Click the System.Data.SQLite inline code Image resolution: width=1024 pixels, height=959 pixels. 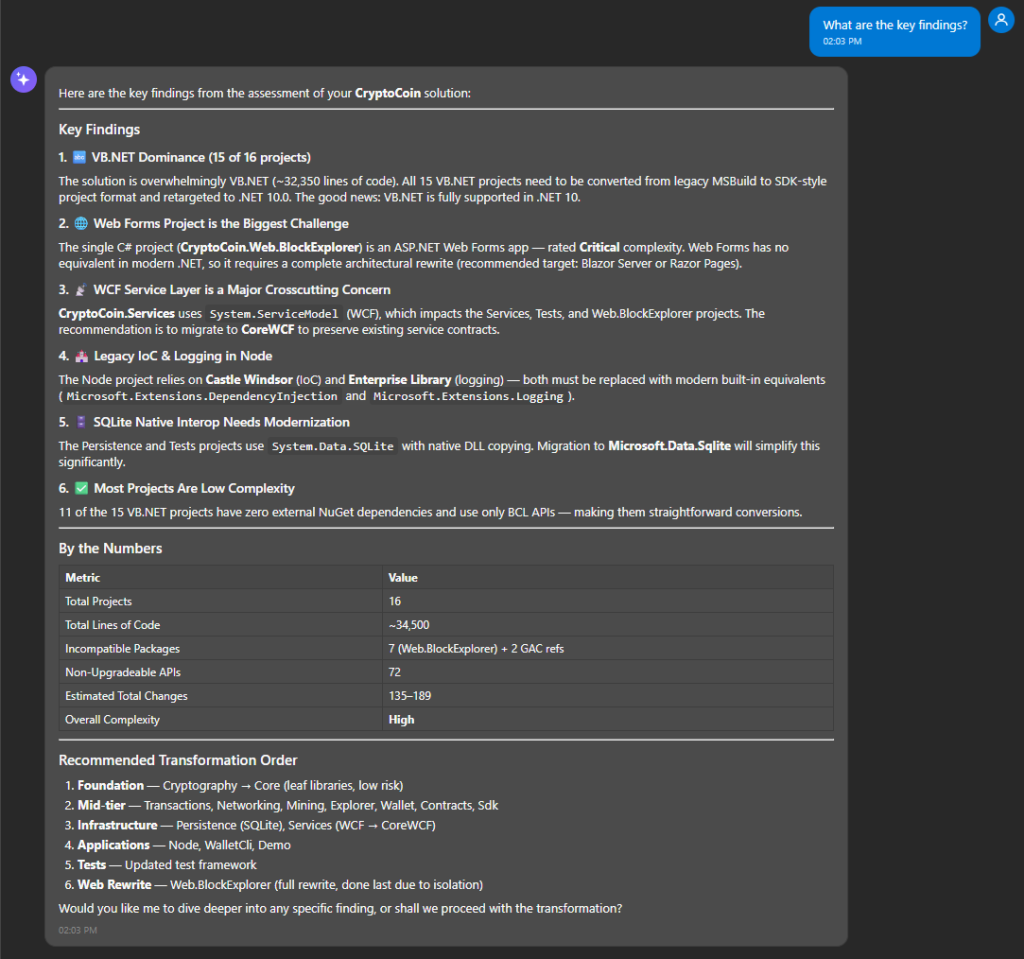tap(333, 446)
